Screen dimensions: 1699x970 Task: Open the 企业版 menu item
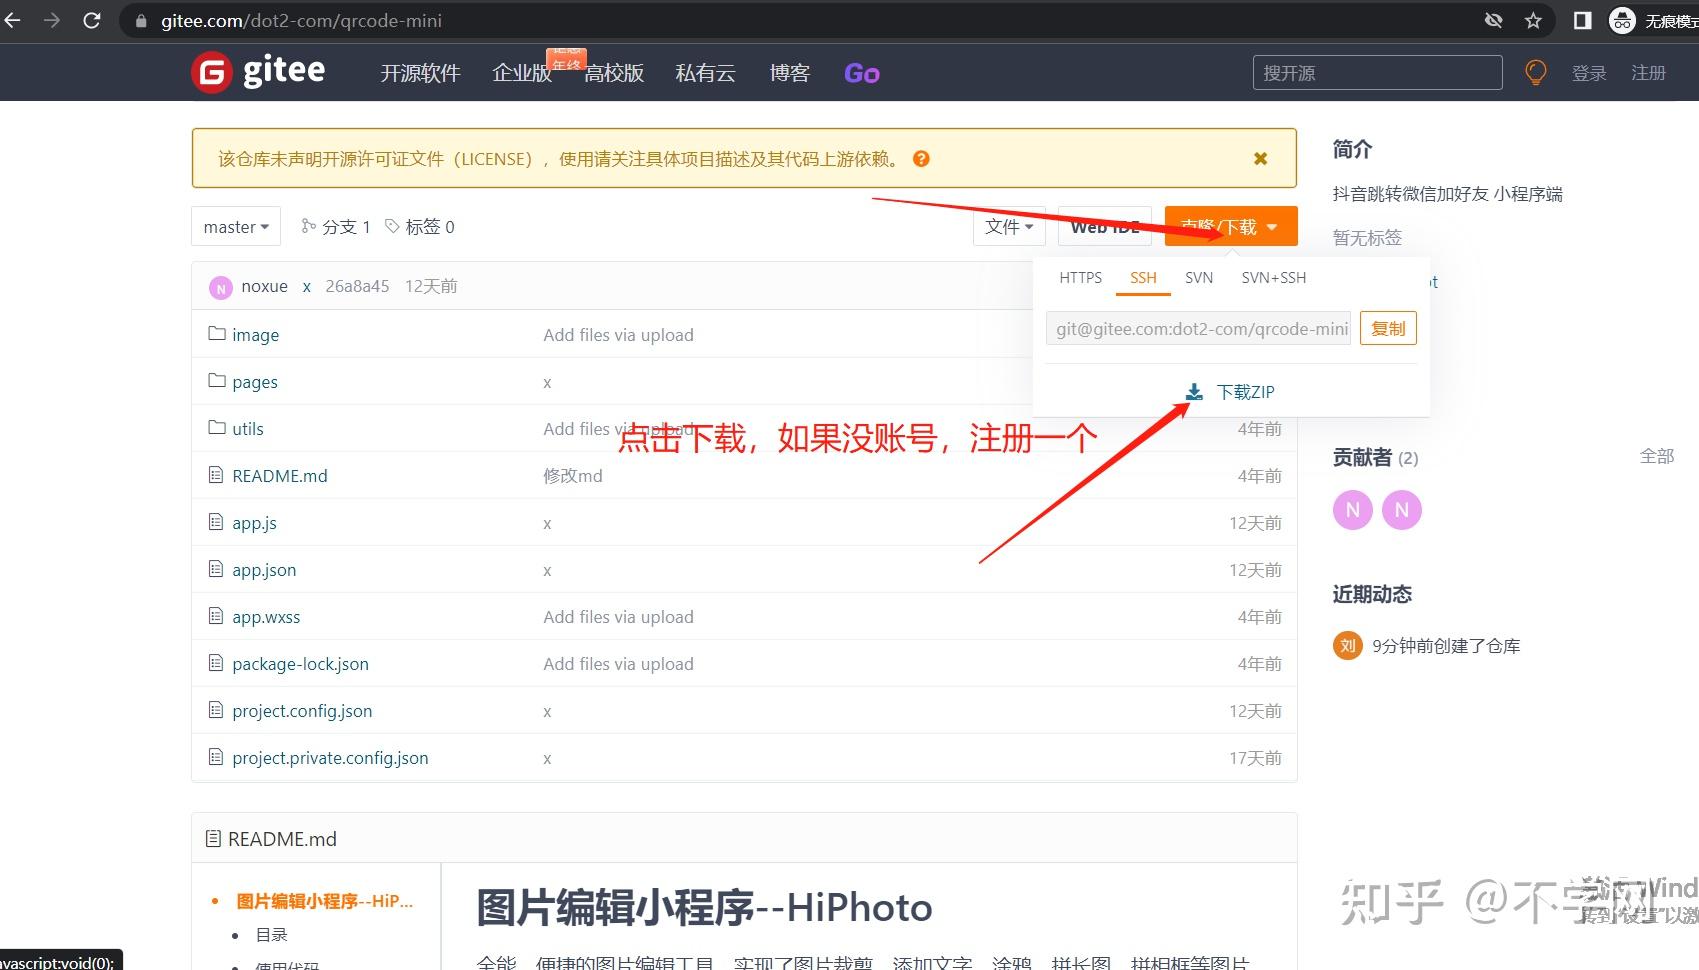click(521, 71)
